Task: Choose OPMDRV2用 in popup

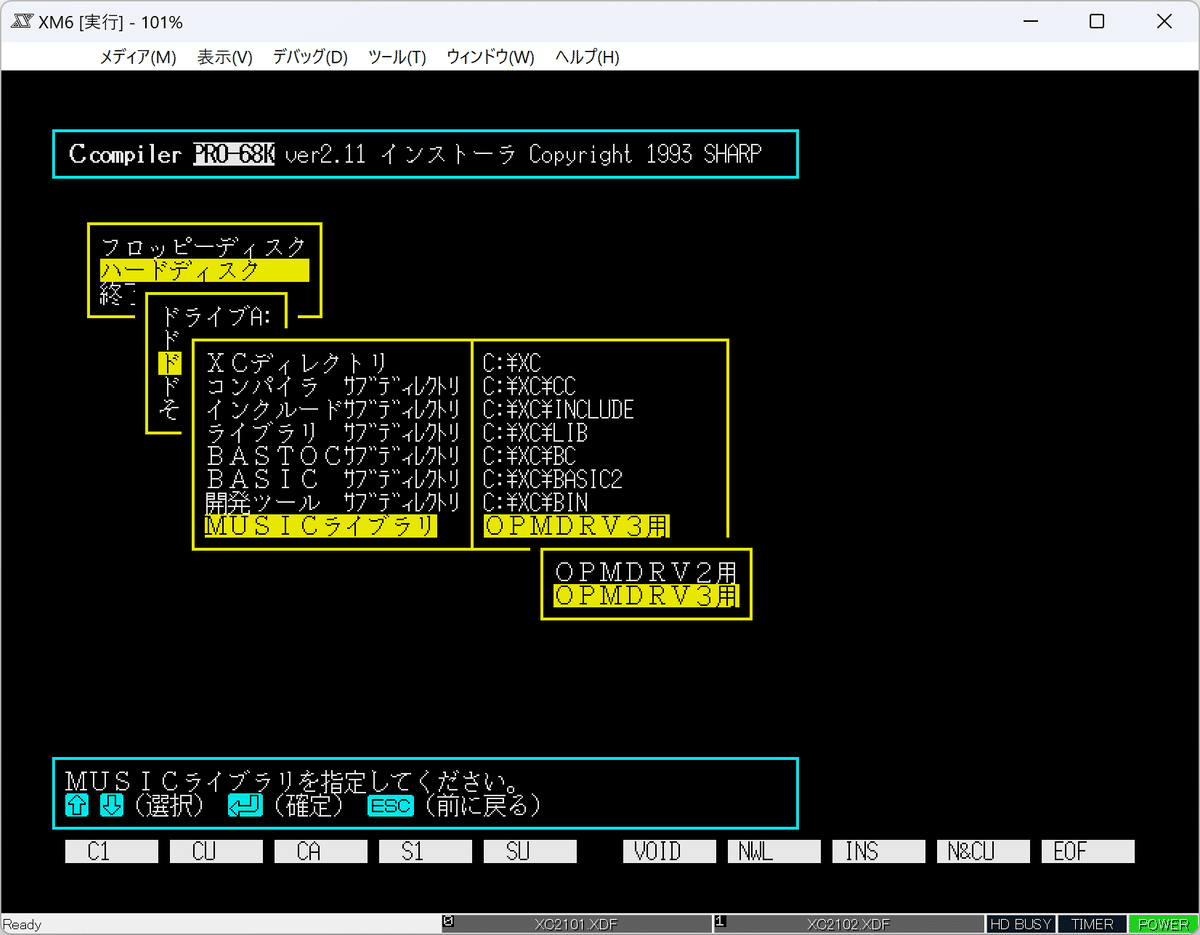Action: 646,572
